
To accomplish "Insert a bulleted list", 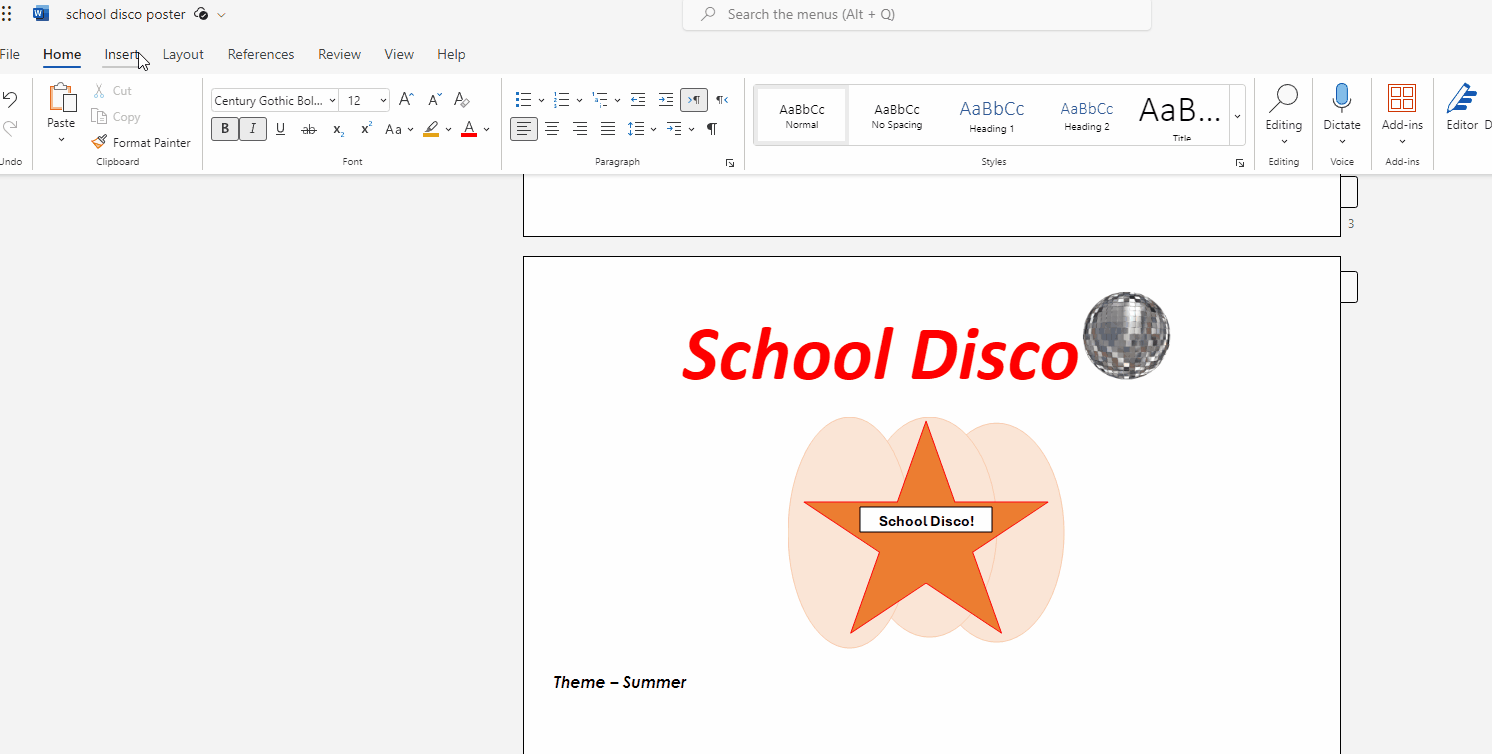I will tap(523, 100).
